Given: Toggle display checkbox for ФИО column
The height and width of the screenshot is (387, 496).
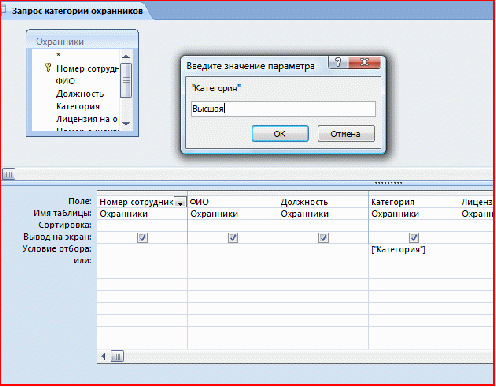Looking at the screenshot, I should point(233,238).
